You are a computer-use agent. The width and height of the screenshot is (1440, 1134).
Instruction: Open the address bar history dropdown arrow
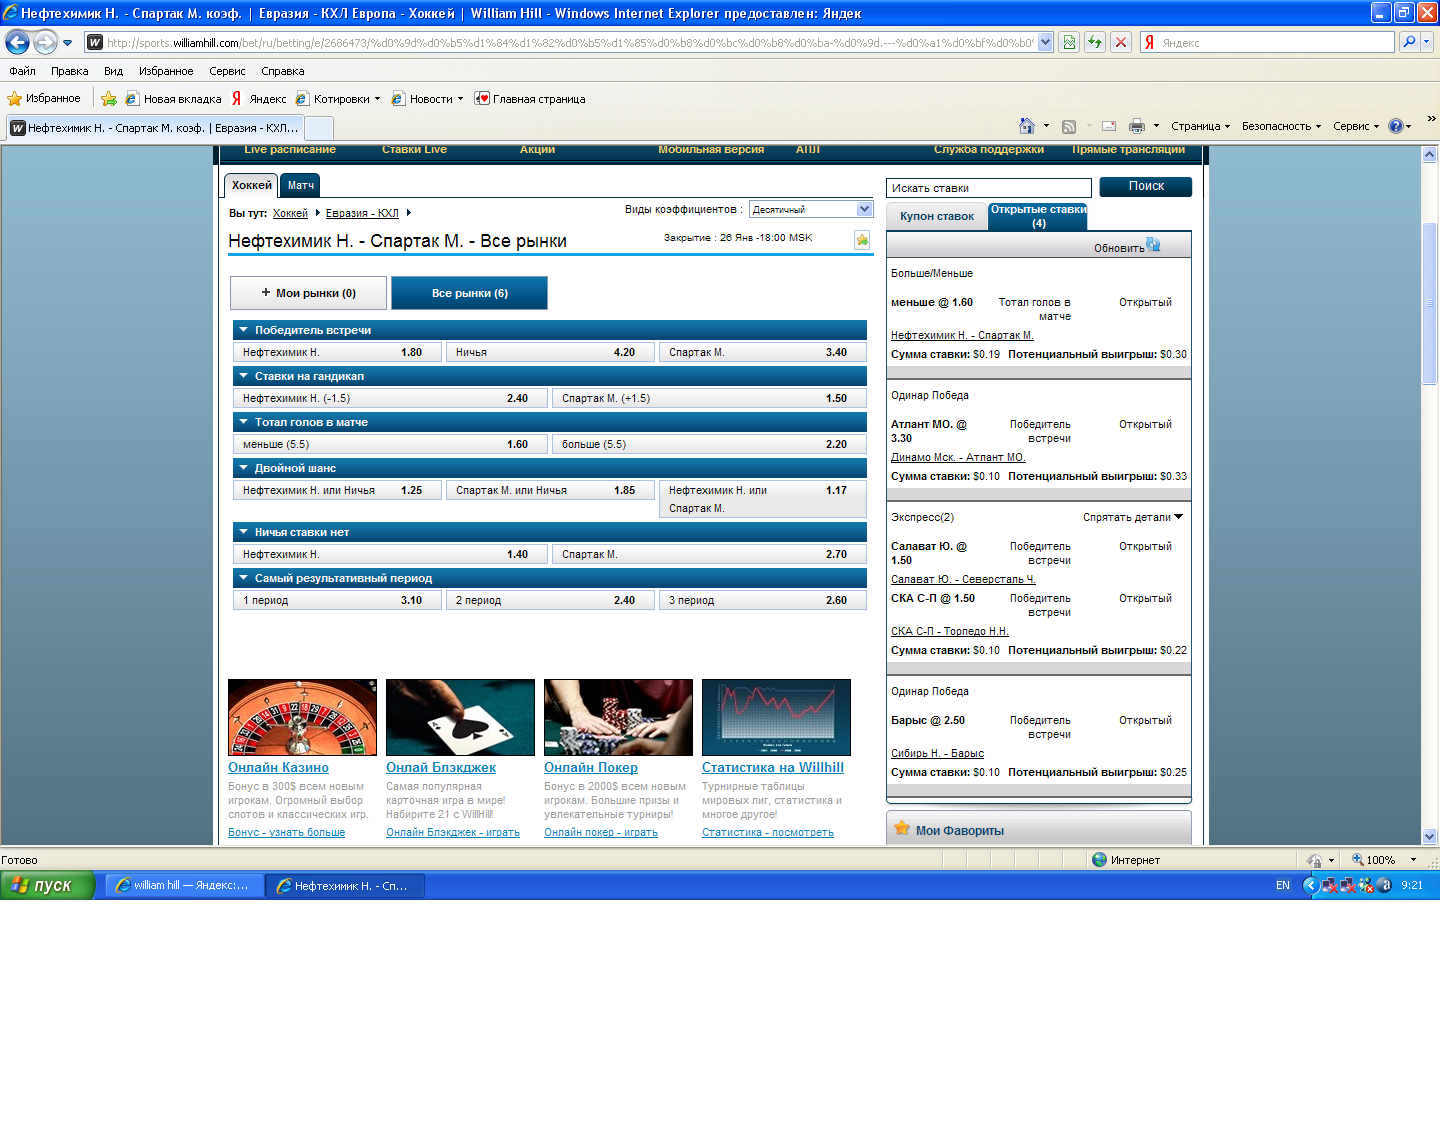1045,42
